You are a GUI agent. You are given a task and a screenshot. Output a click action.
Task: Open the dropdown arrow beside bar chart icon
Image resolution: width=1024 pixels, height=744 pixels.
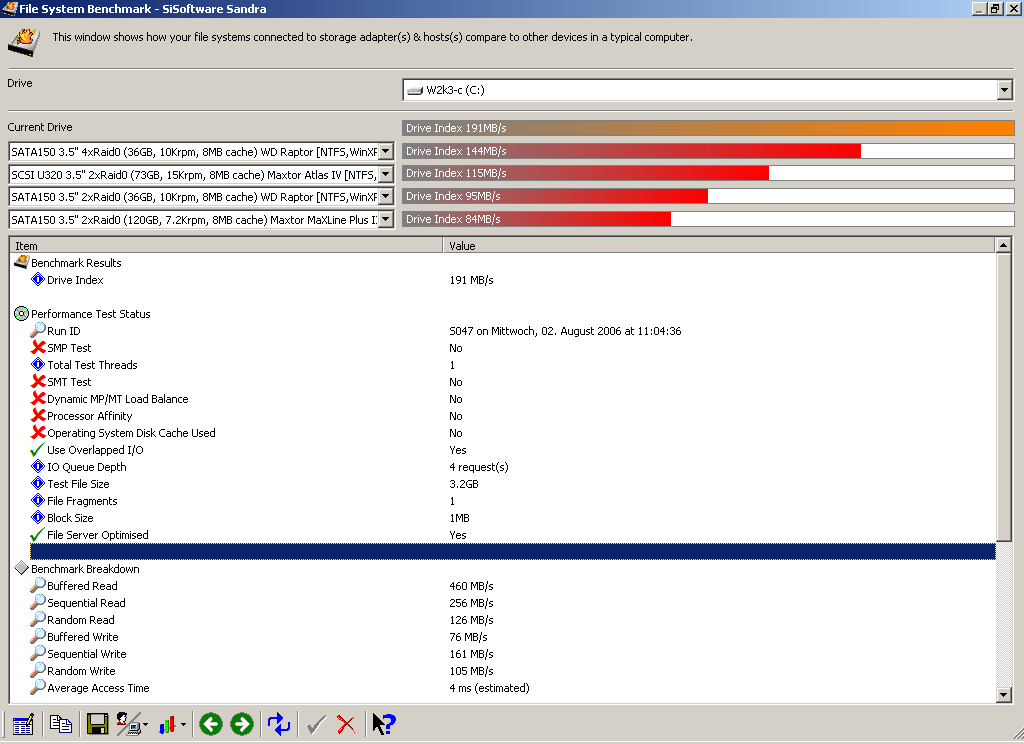click(183, 724)
